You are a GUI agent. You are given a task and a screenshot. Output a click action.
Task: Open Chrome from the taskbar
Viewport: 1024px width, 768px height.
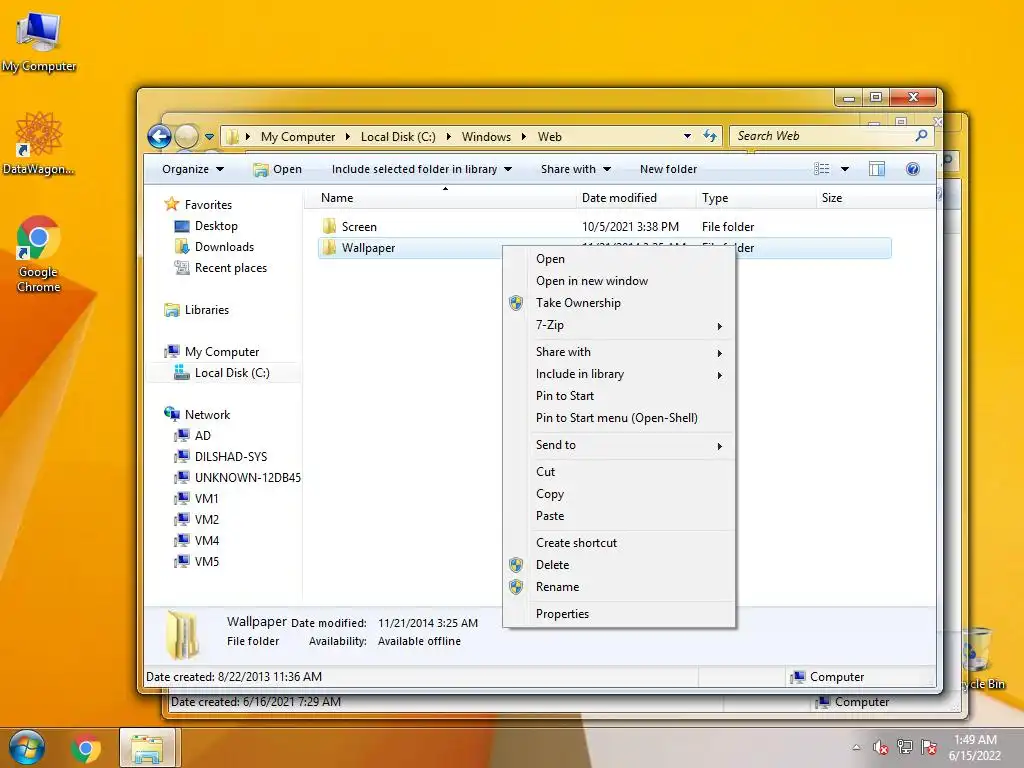click(86, 748)
